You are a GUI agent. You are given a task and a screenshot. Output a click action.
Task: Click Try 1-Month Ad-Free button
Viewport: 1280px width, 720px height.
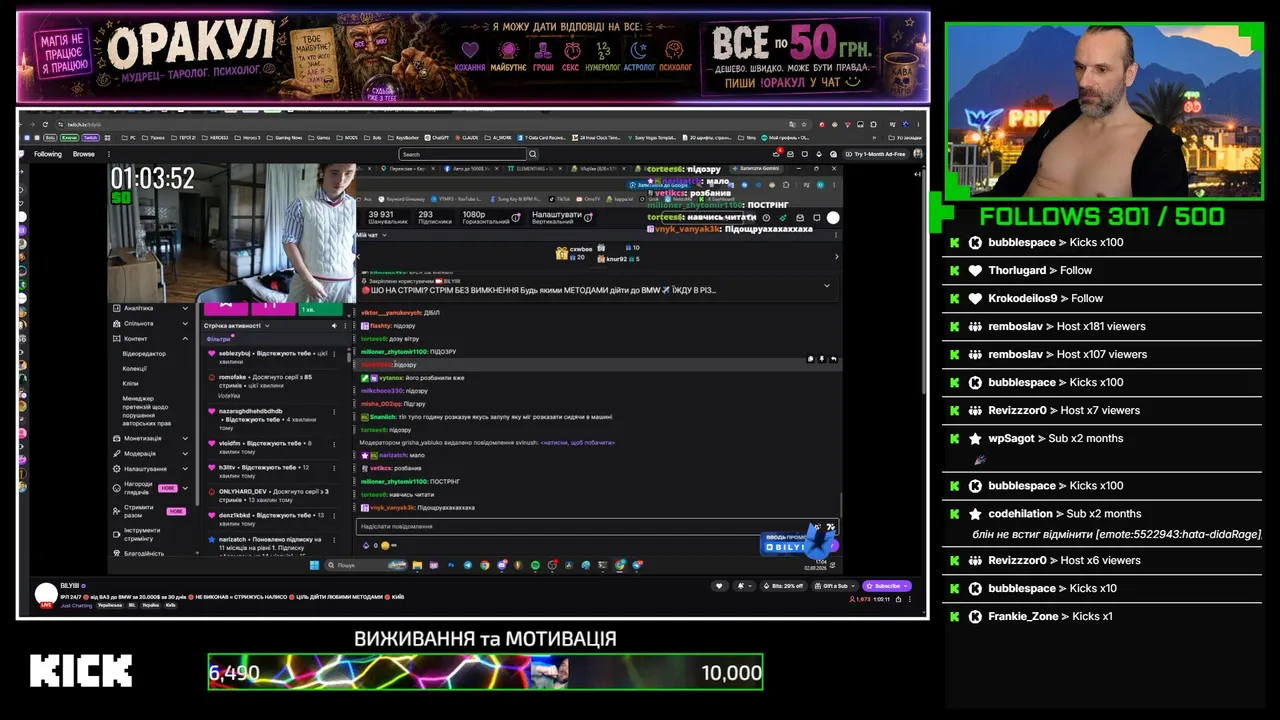pyautogui.click(x=875, y=154)
